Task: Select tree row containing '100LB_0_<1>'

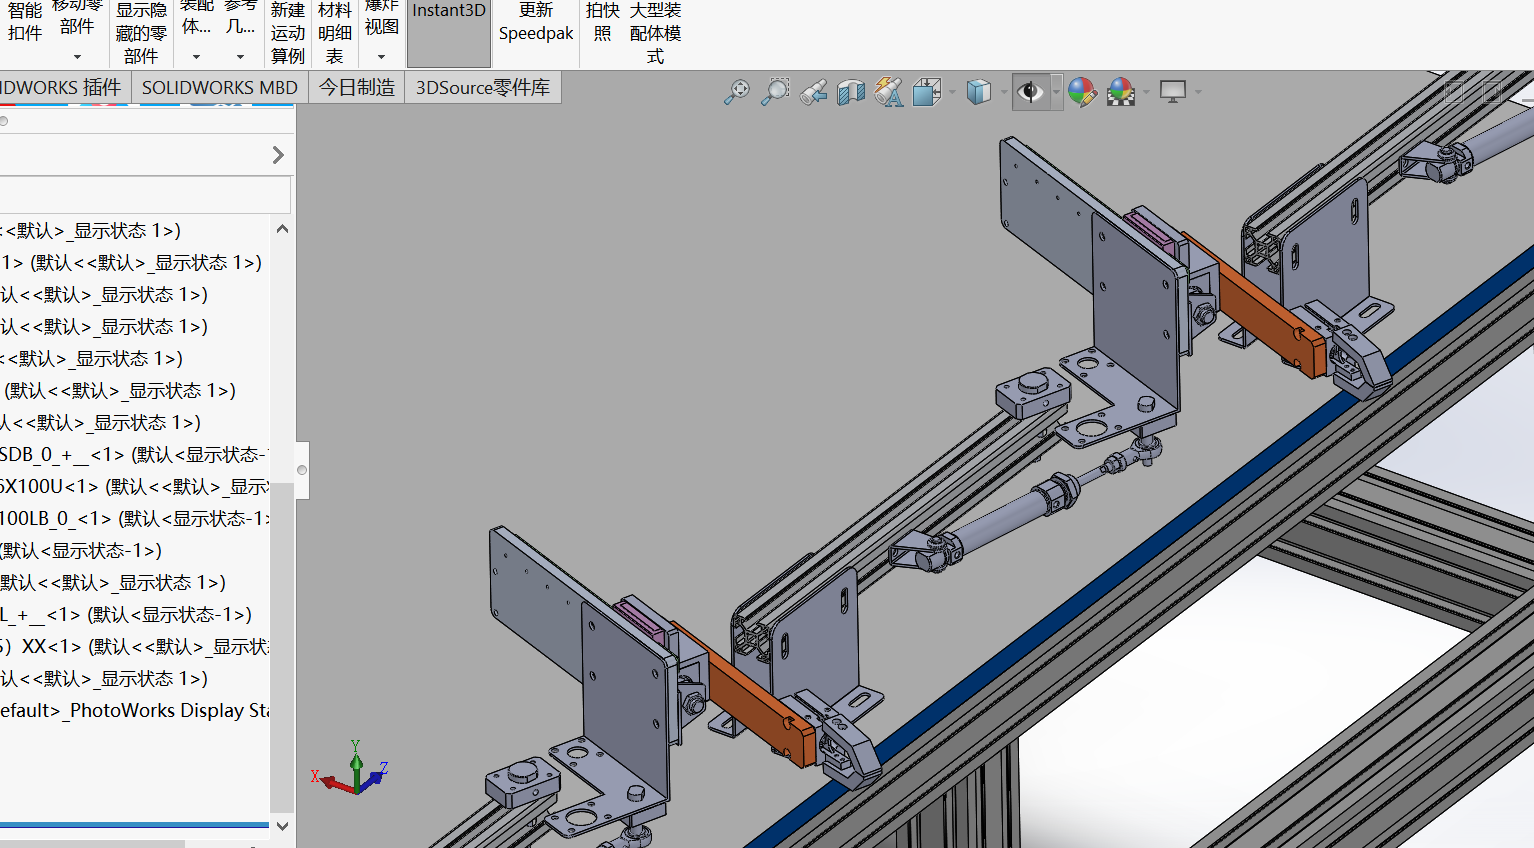Action: (x=135, y=519)
